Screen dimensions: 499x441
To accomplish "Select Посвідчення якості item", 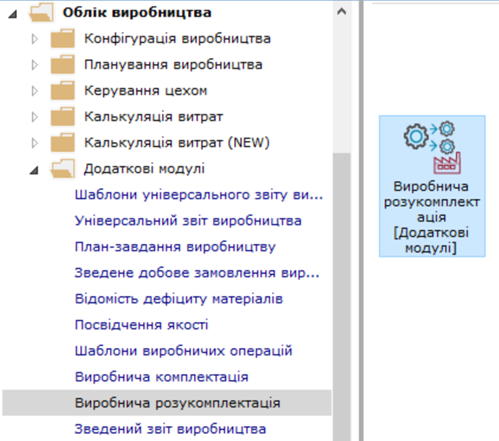I will (x=141, y=325).
